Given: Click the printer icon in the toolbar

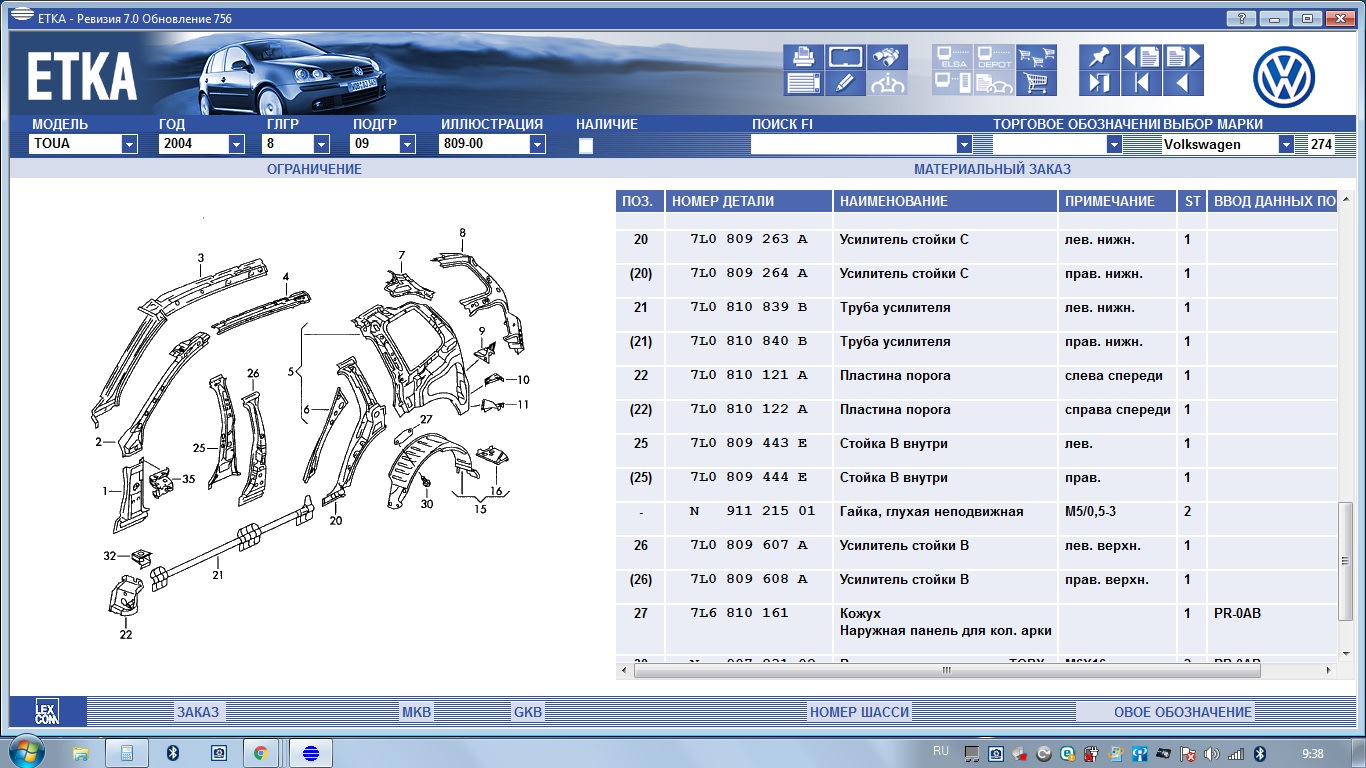Looking at the screenshot, I should click(803, 57).
